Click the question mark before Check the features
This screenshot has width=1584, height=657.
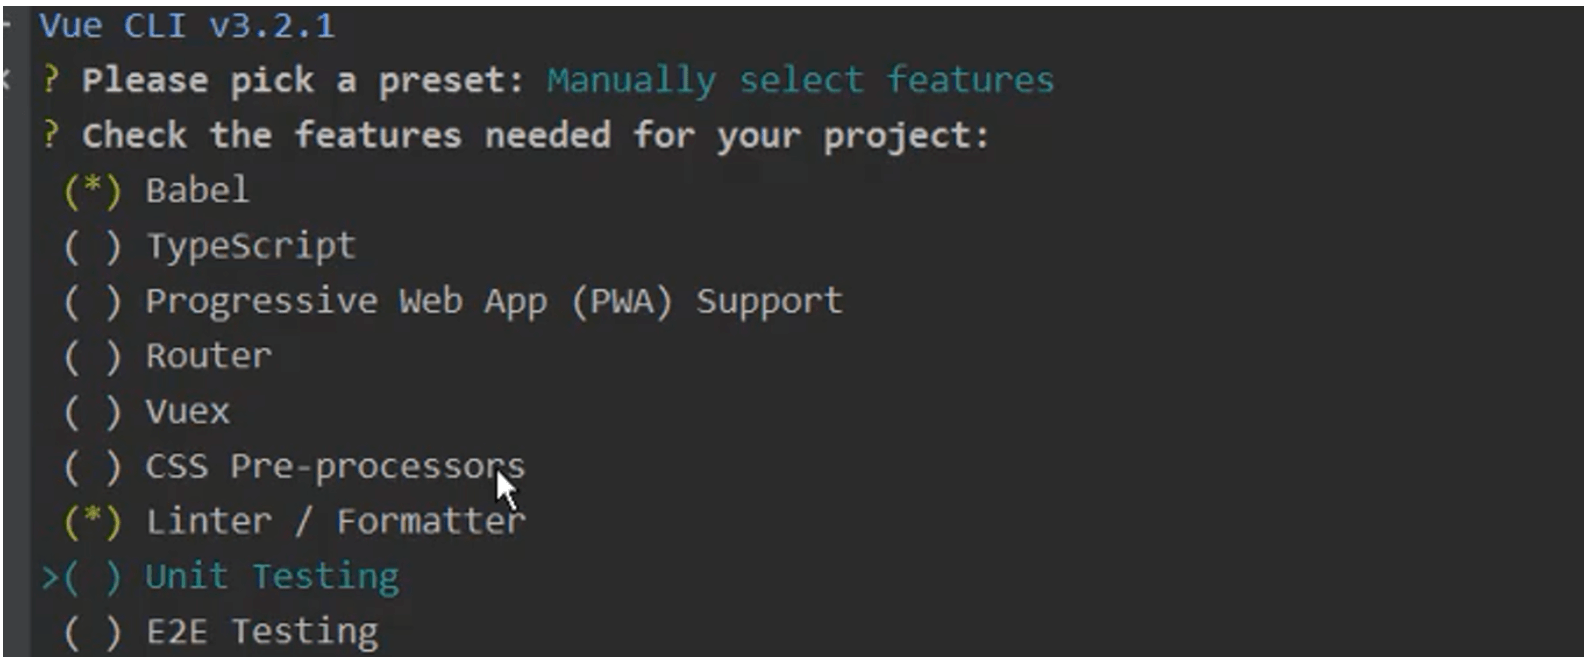(51, 135)
